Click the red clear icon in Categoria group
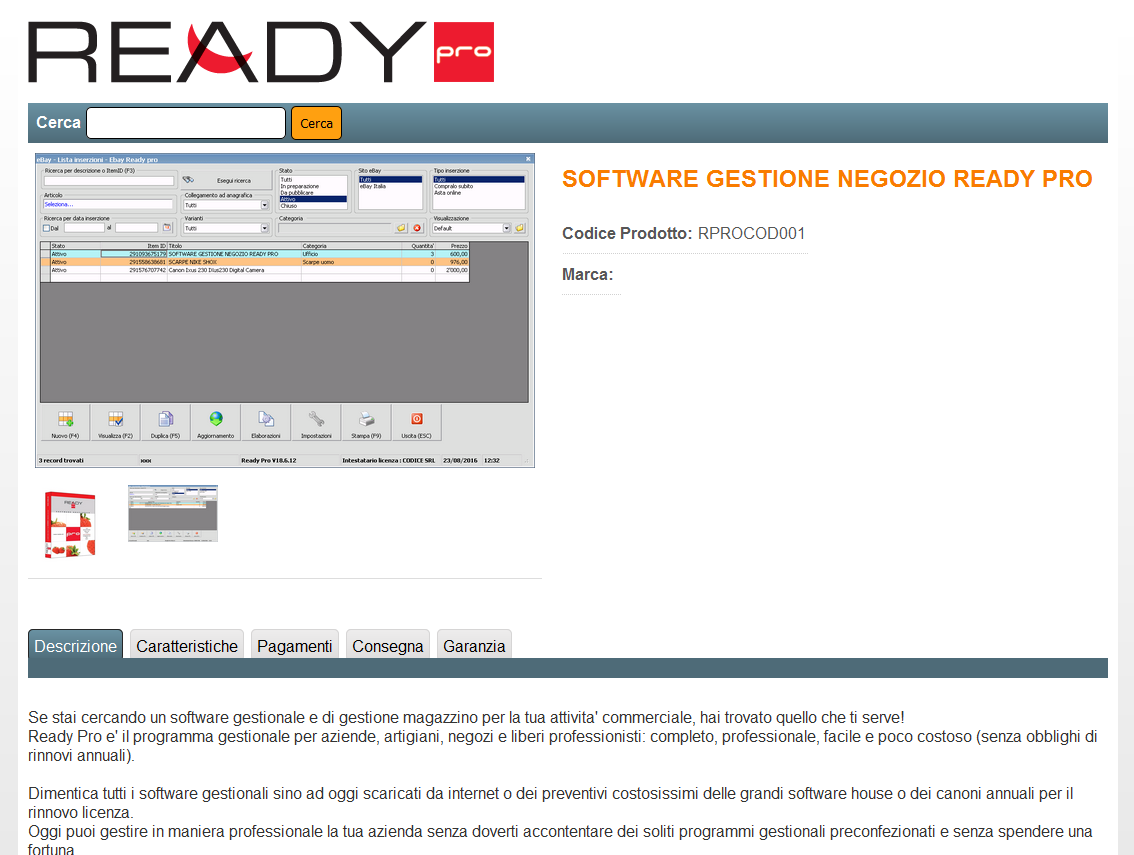Image resolution: width=1134 pixels, height=855 pixels. (417, 228)
